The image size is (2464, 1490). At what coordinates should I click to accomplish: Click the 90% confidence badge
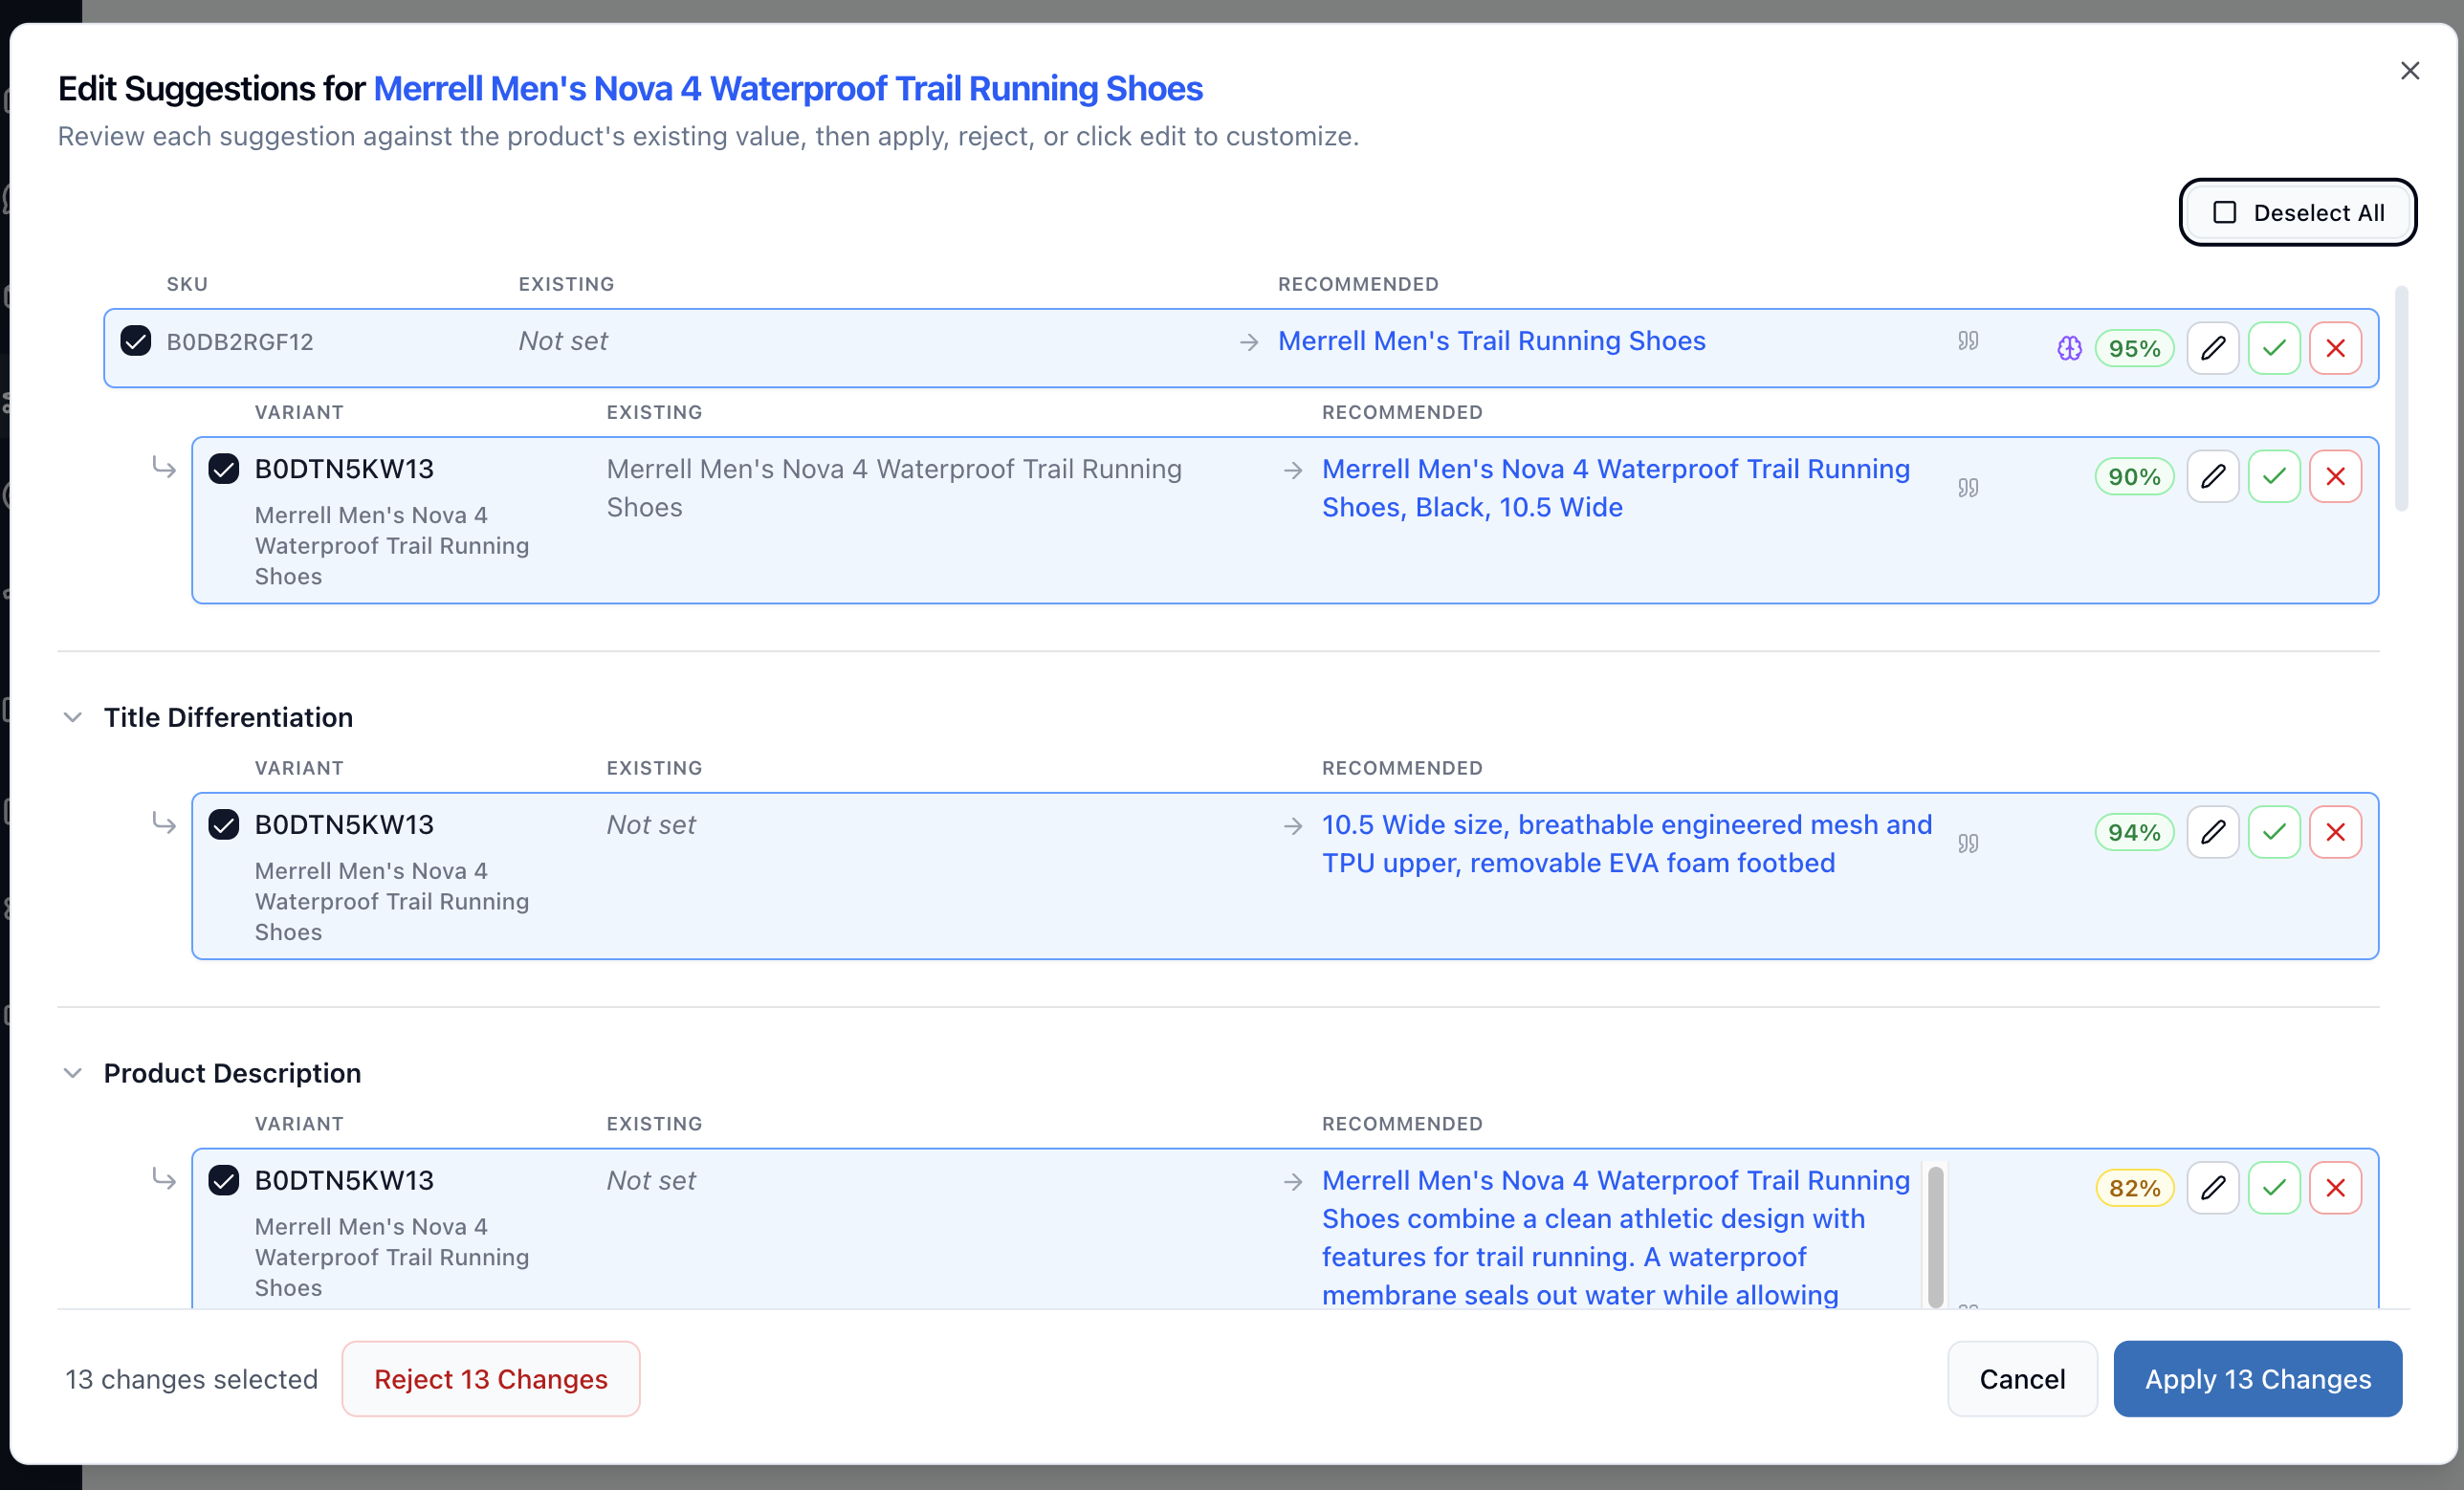click(x=2134, y=476)
